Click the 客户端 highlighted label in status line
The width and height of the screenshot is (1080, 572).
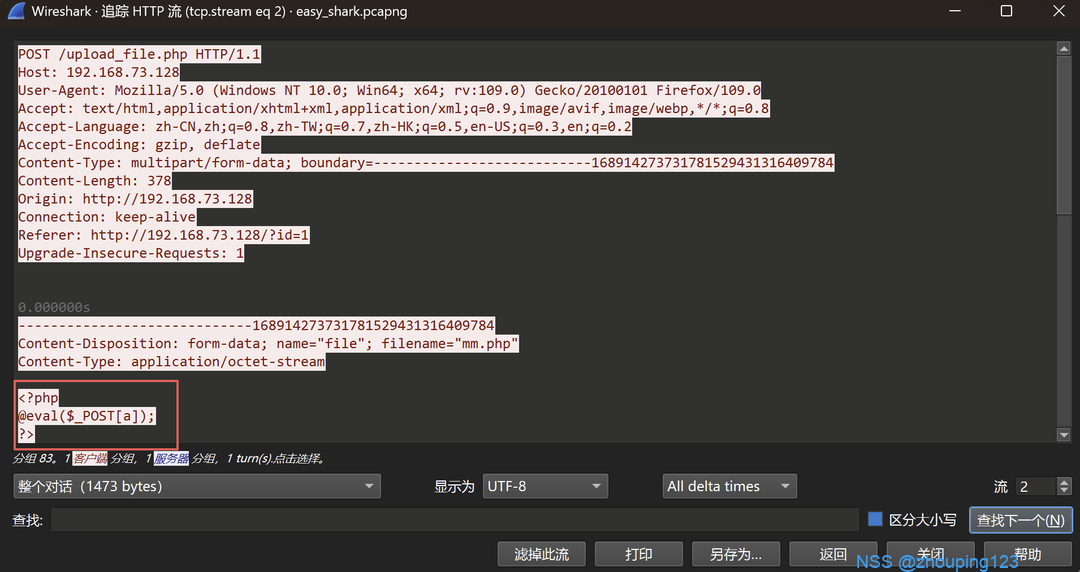tap(90, 459)
